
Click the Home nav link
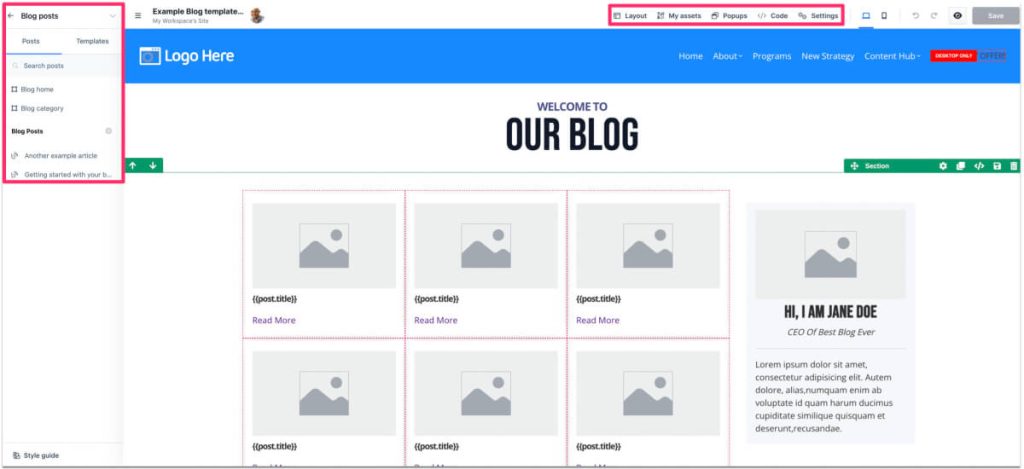(690, 56)
